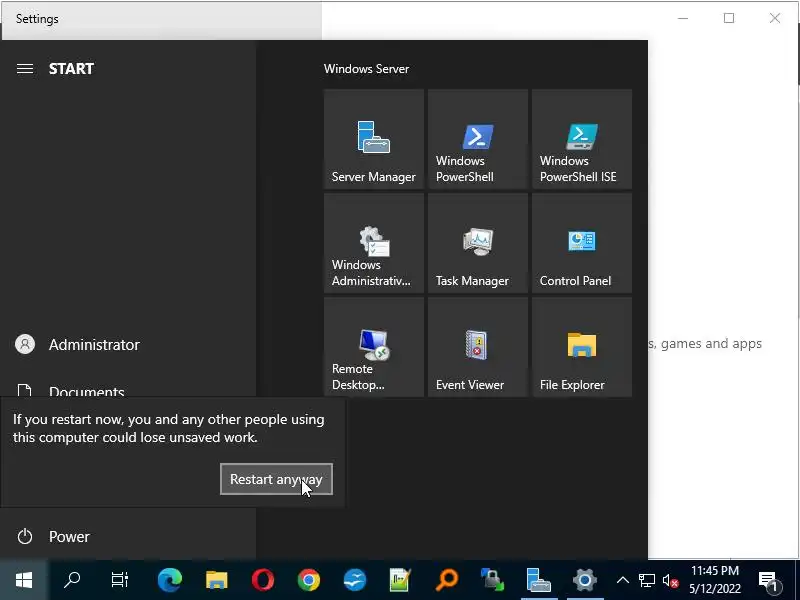
Task: Open the muted volume tray icon
Action: pos(670,581)
